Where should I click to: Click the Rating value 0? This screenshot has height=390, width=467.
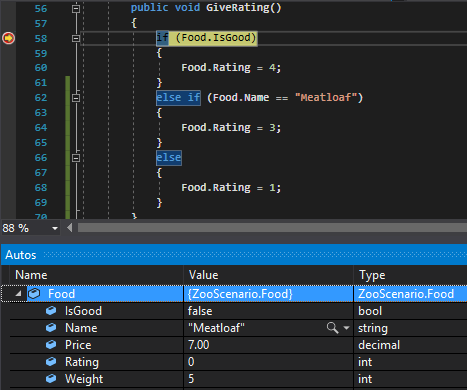(x=191, y=362)
